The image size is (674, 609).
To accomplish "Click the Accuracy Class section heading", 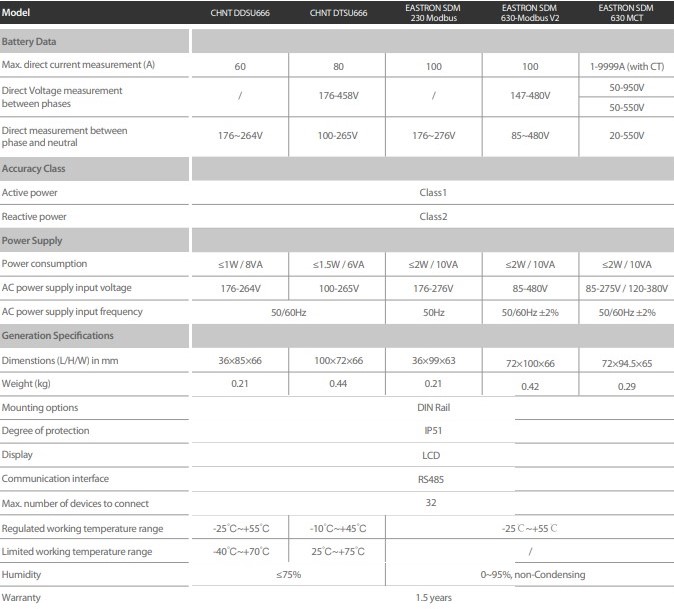I will click(x=34, y=168).
